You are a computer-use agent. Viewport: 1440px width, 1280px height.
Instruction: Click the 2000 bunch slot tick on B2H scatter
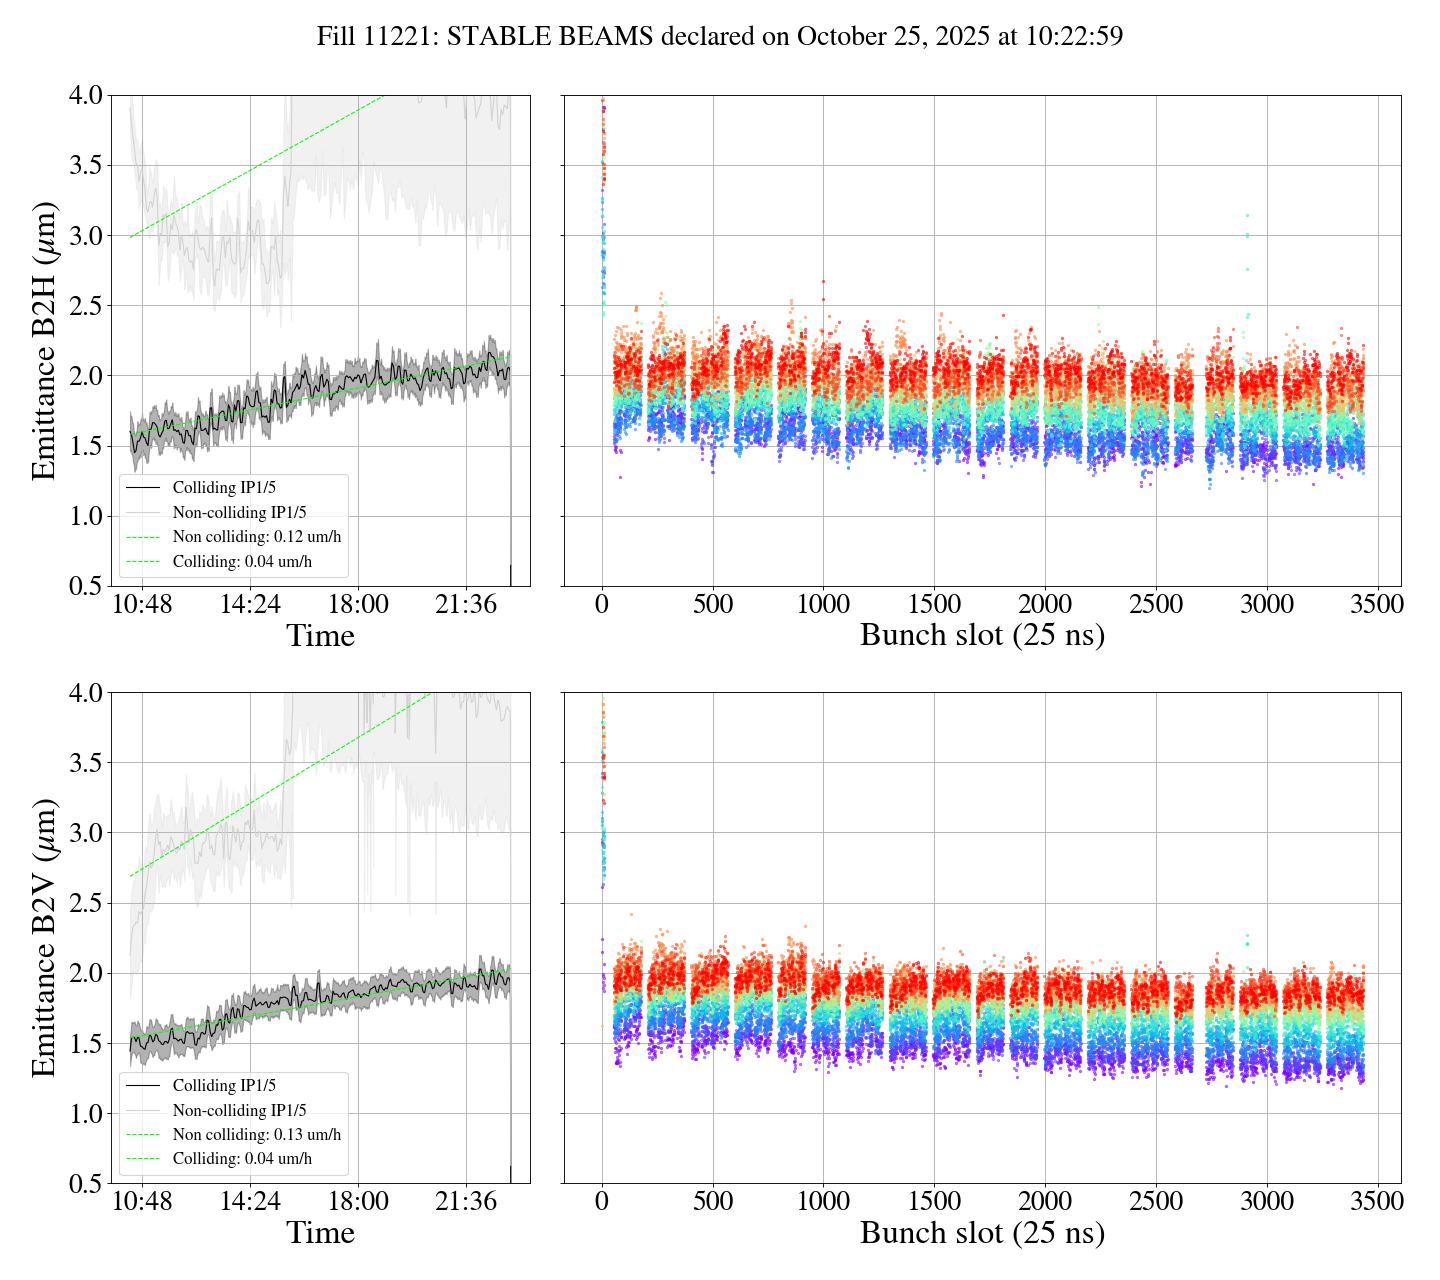point(1045,605)
